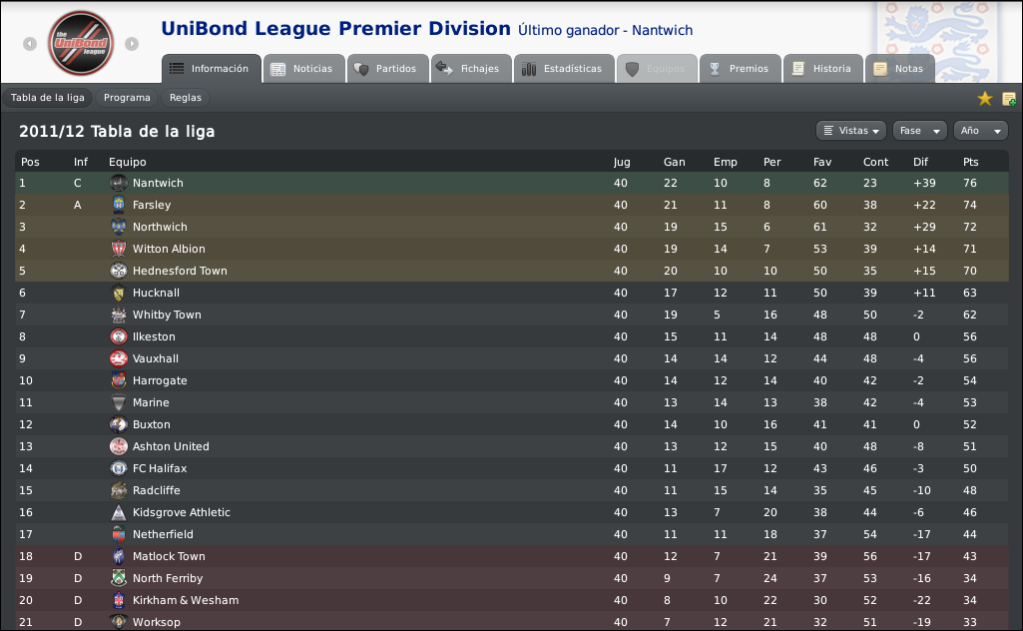Image resolution: width=1023 pixels, height=631 pixels.
Task: Go to previous competition with left arrow
Action: [30, 44]
